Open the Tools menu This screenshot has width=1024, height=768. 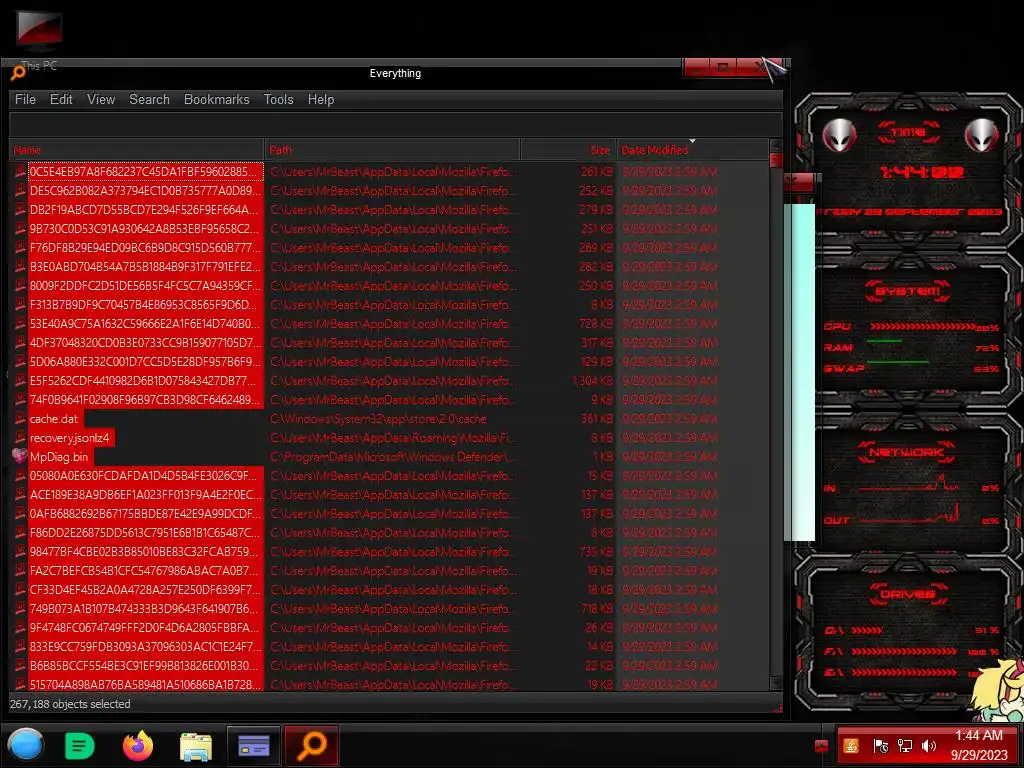point(278,99)
